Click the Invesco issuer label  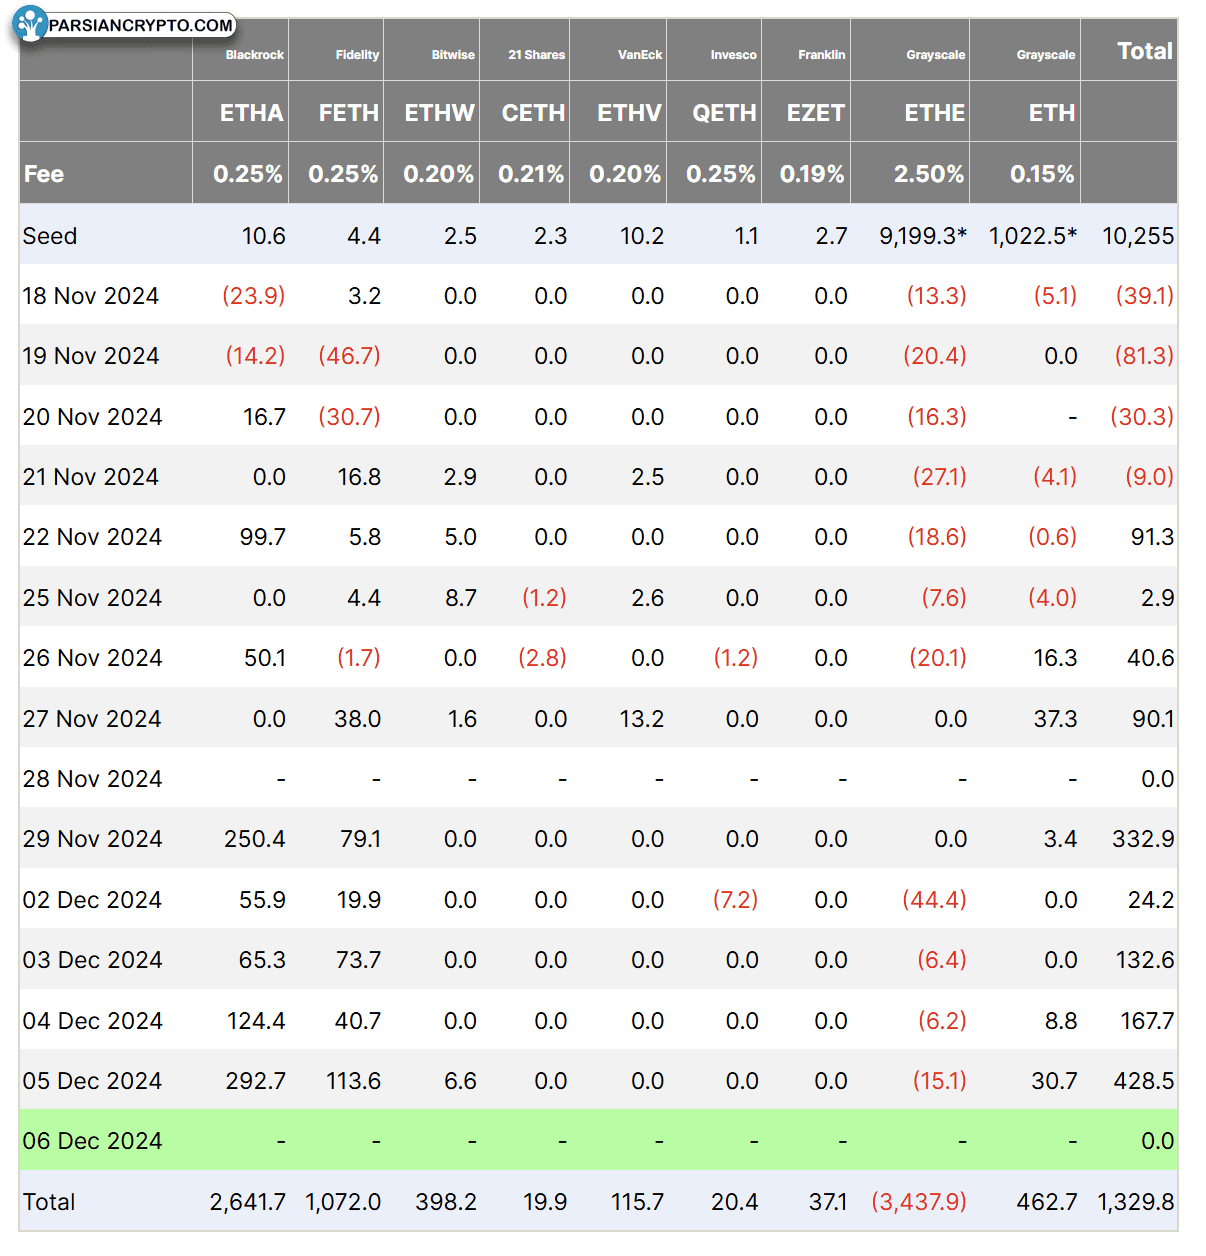point(734,55)
